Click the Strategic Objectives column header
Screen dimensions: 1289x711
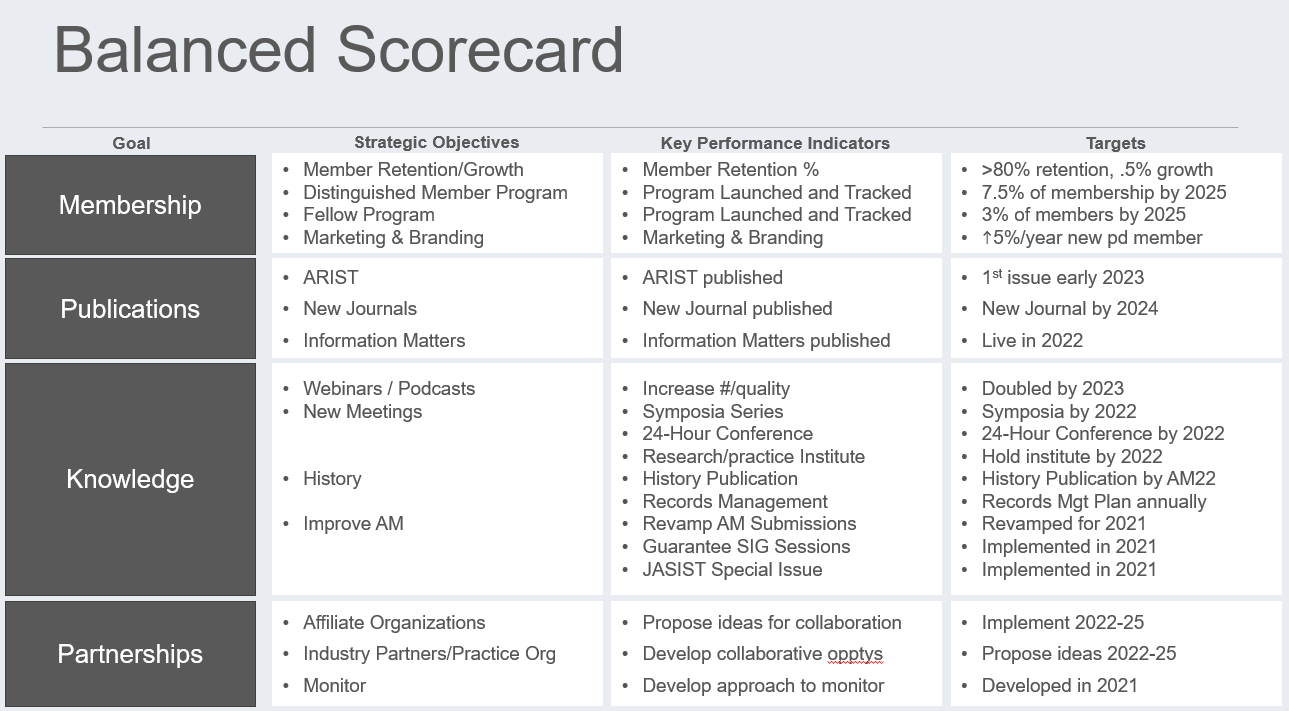[437, 142]
